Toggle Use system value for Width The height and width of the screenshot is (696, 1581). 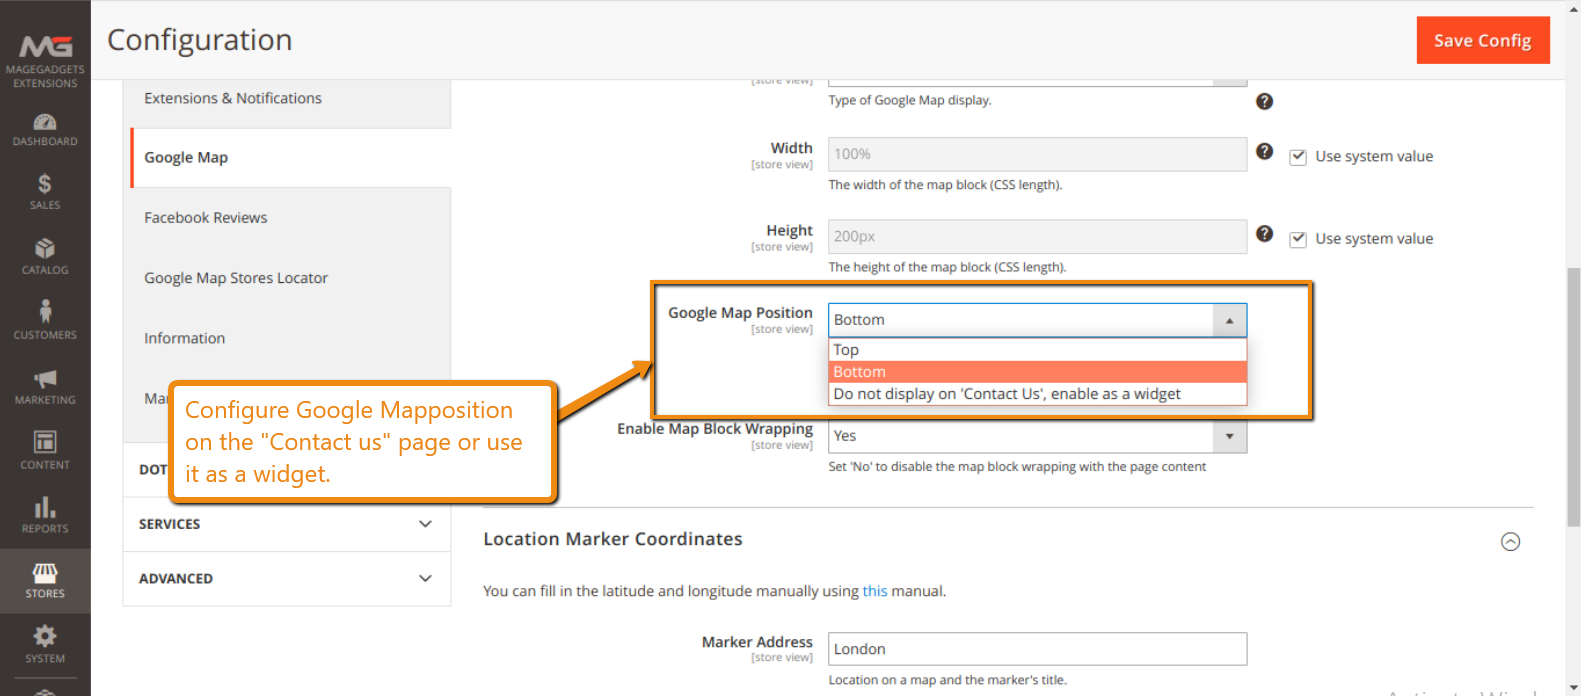click(x=1298, y=157)
